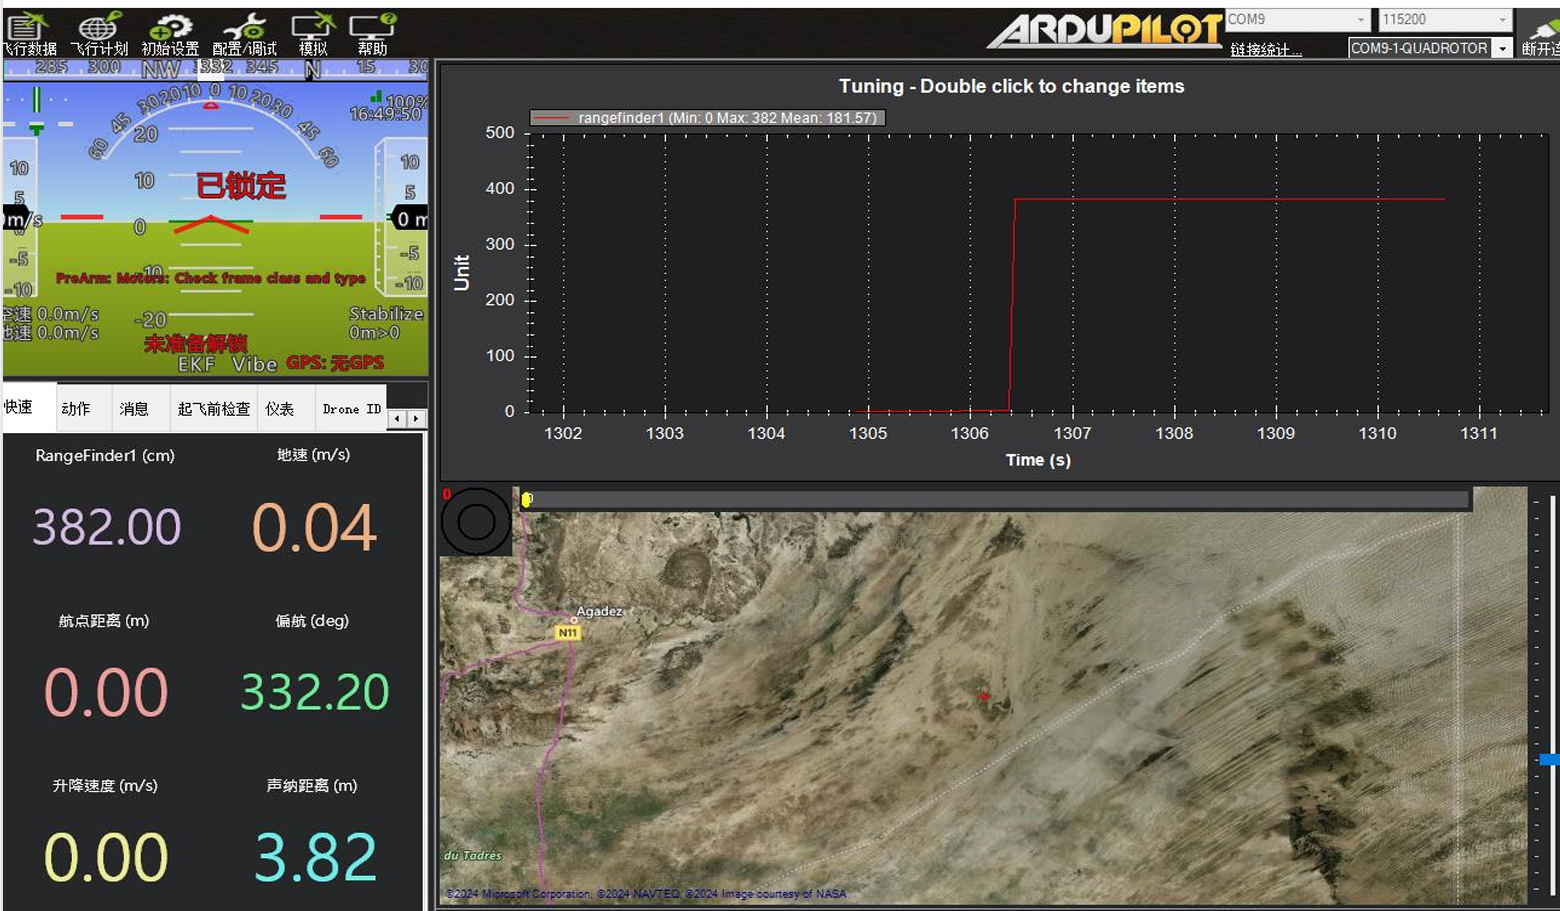This screenshot has height=911, width=1560.
Task: Open the 初始设置 initial setup screen
Action: [170, 32]
